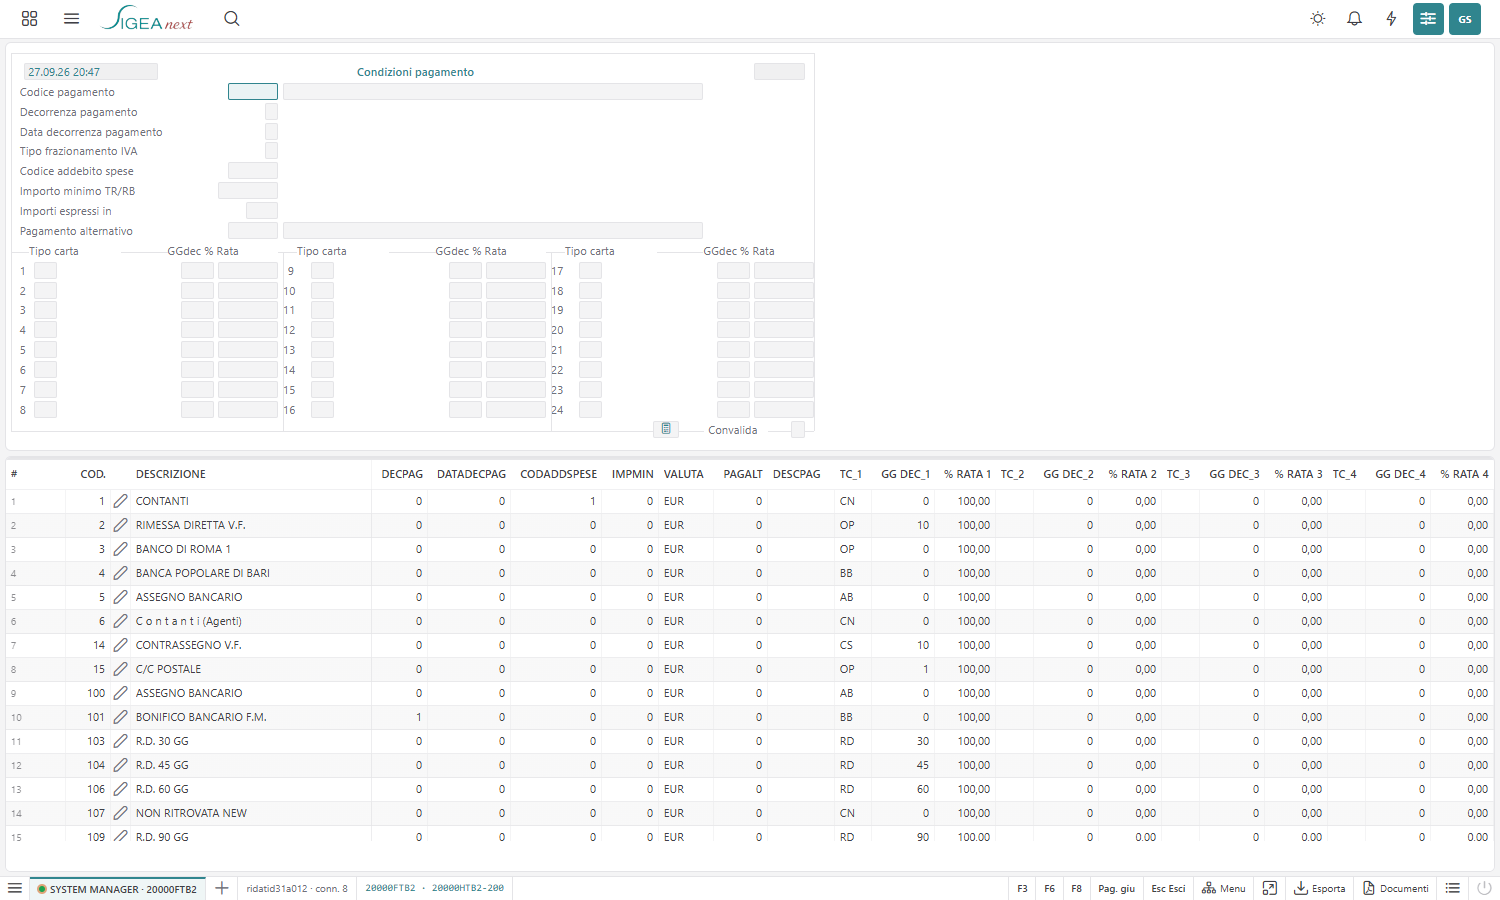Viewport: 1500px width, 900px height.
Task: Edit the BONIFICO BANCARIO F.M. row pencil
Action: click(120, 717)
